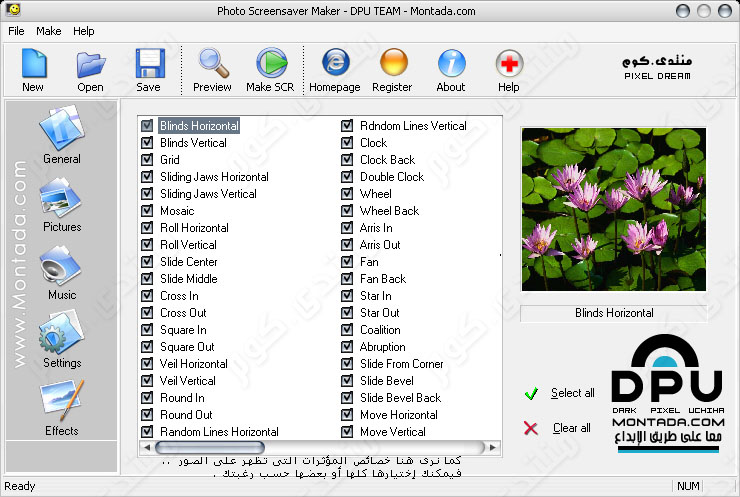Click the Select all button
Image resolution: width=740 pixels, height=497 pixels.
click(x=572, y=393)
